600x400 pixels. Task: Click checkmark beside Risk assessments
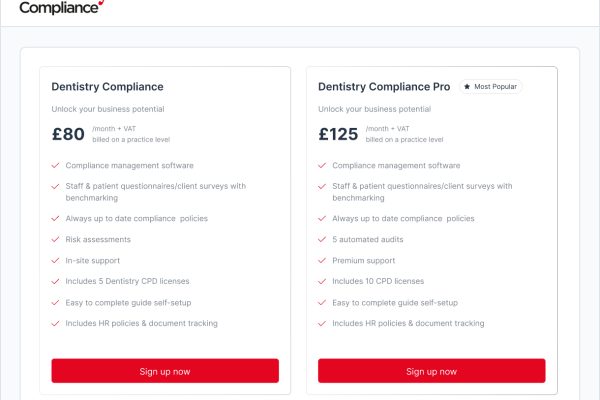[x=55, y=239]
